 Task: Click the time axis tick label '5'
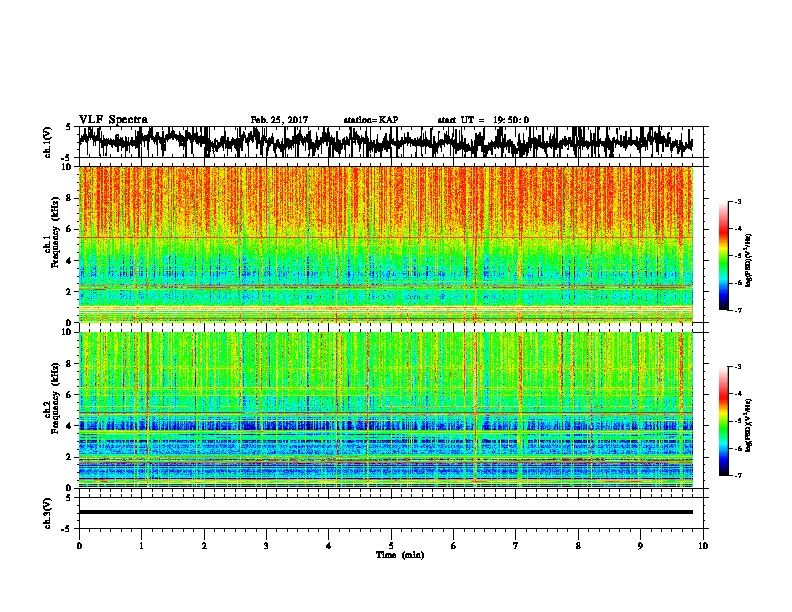pos(391,545)
